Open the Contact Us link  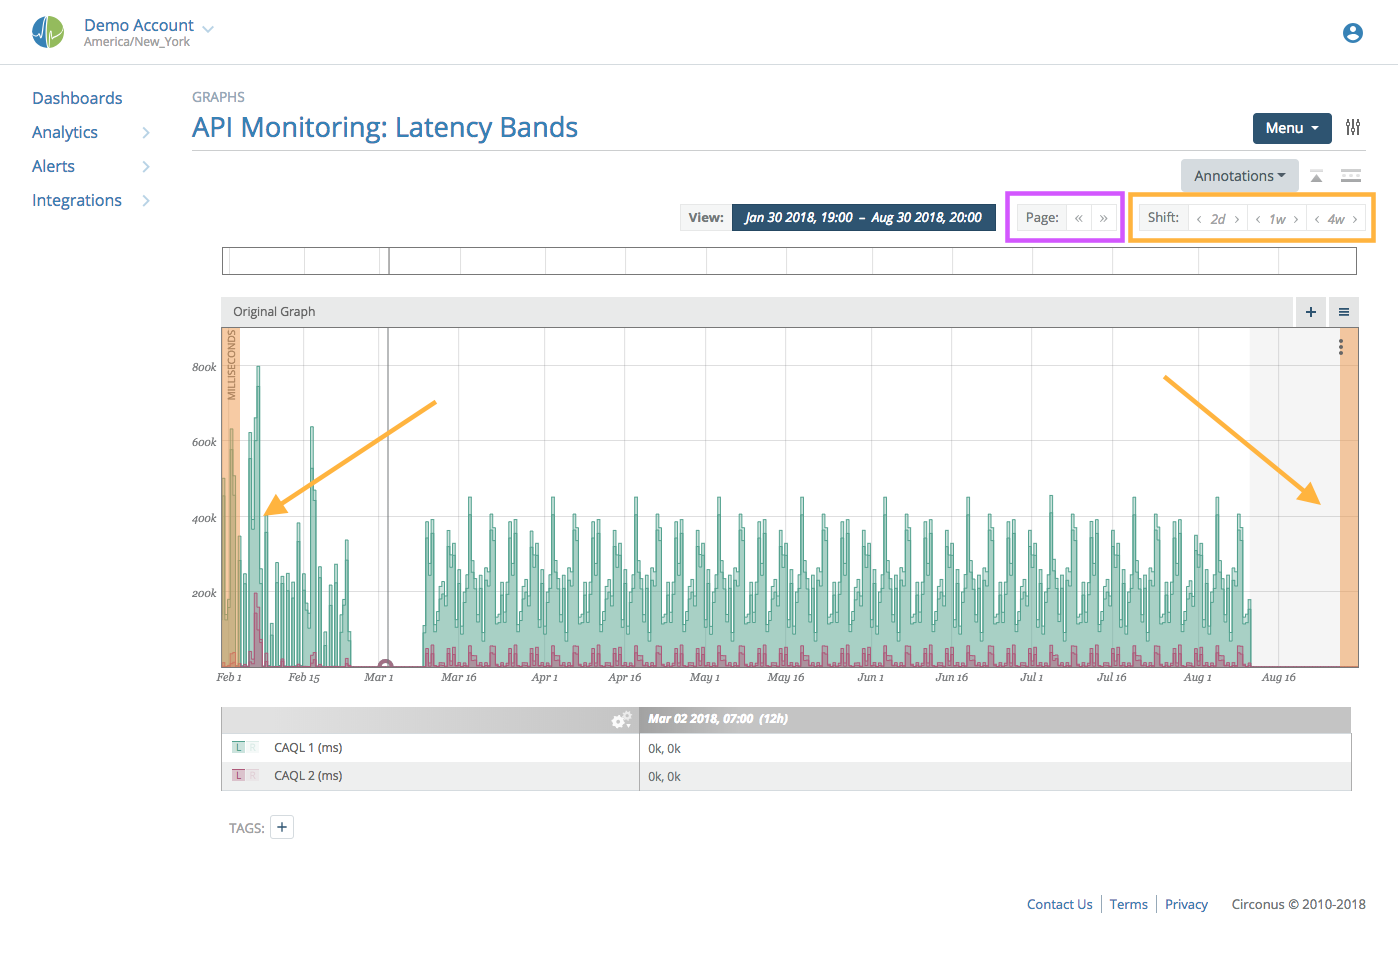click(x=1059, y=904)
